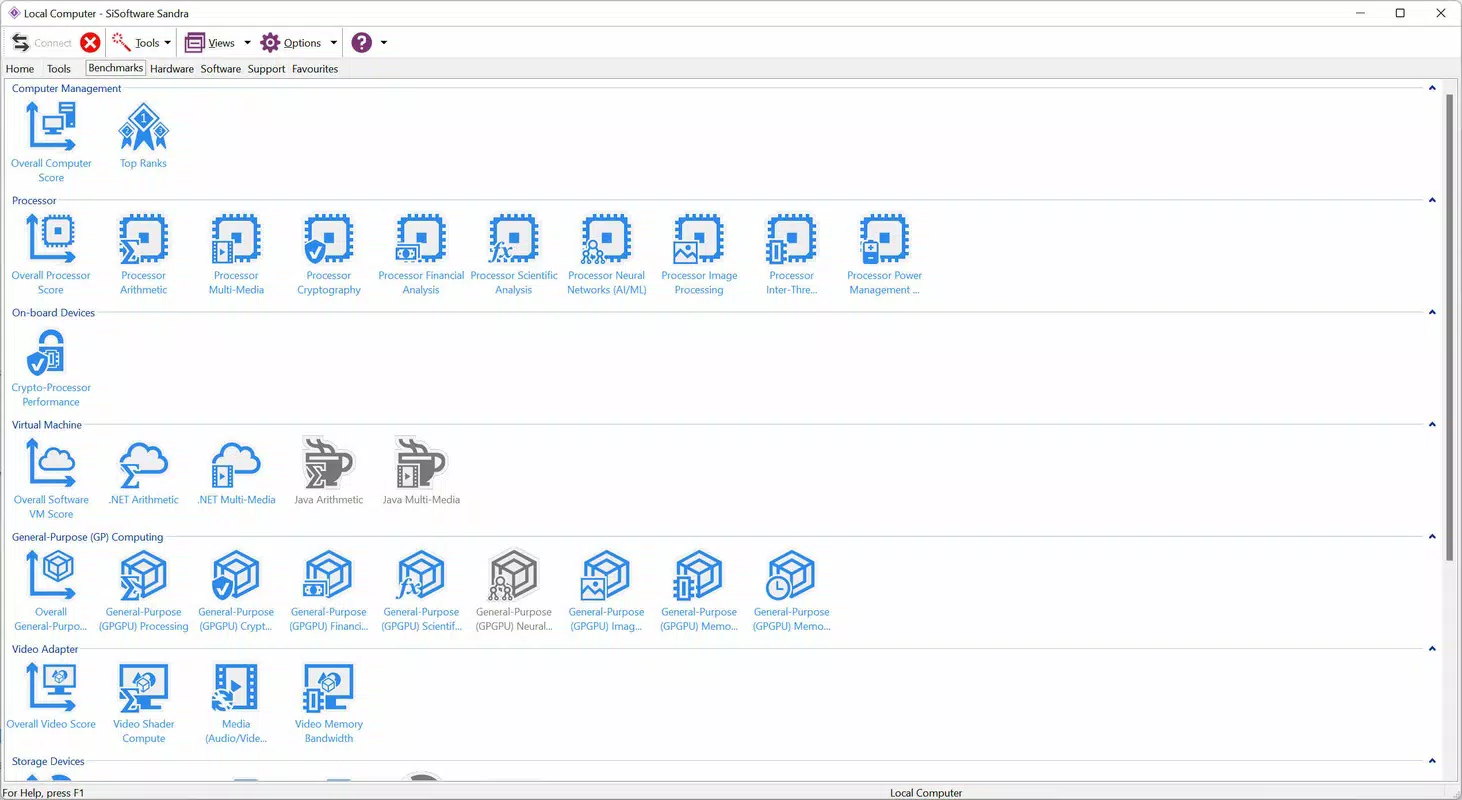Launch Processor Multi-Media benchmark
Viewport: 1462px width, 800px height.
coord(236,254)
